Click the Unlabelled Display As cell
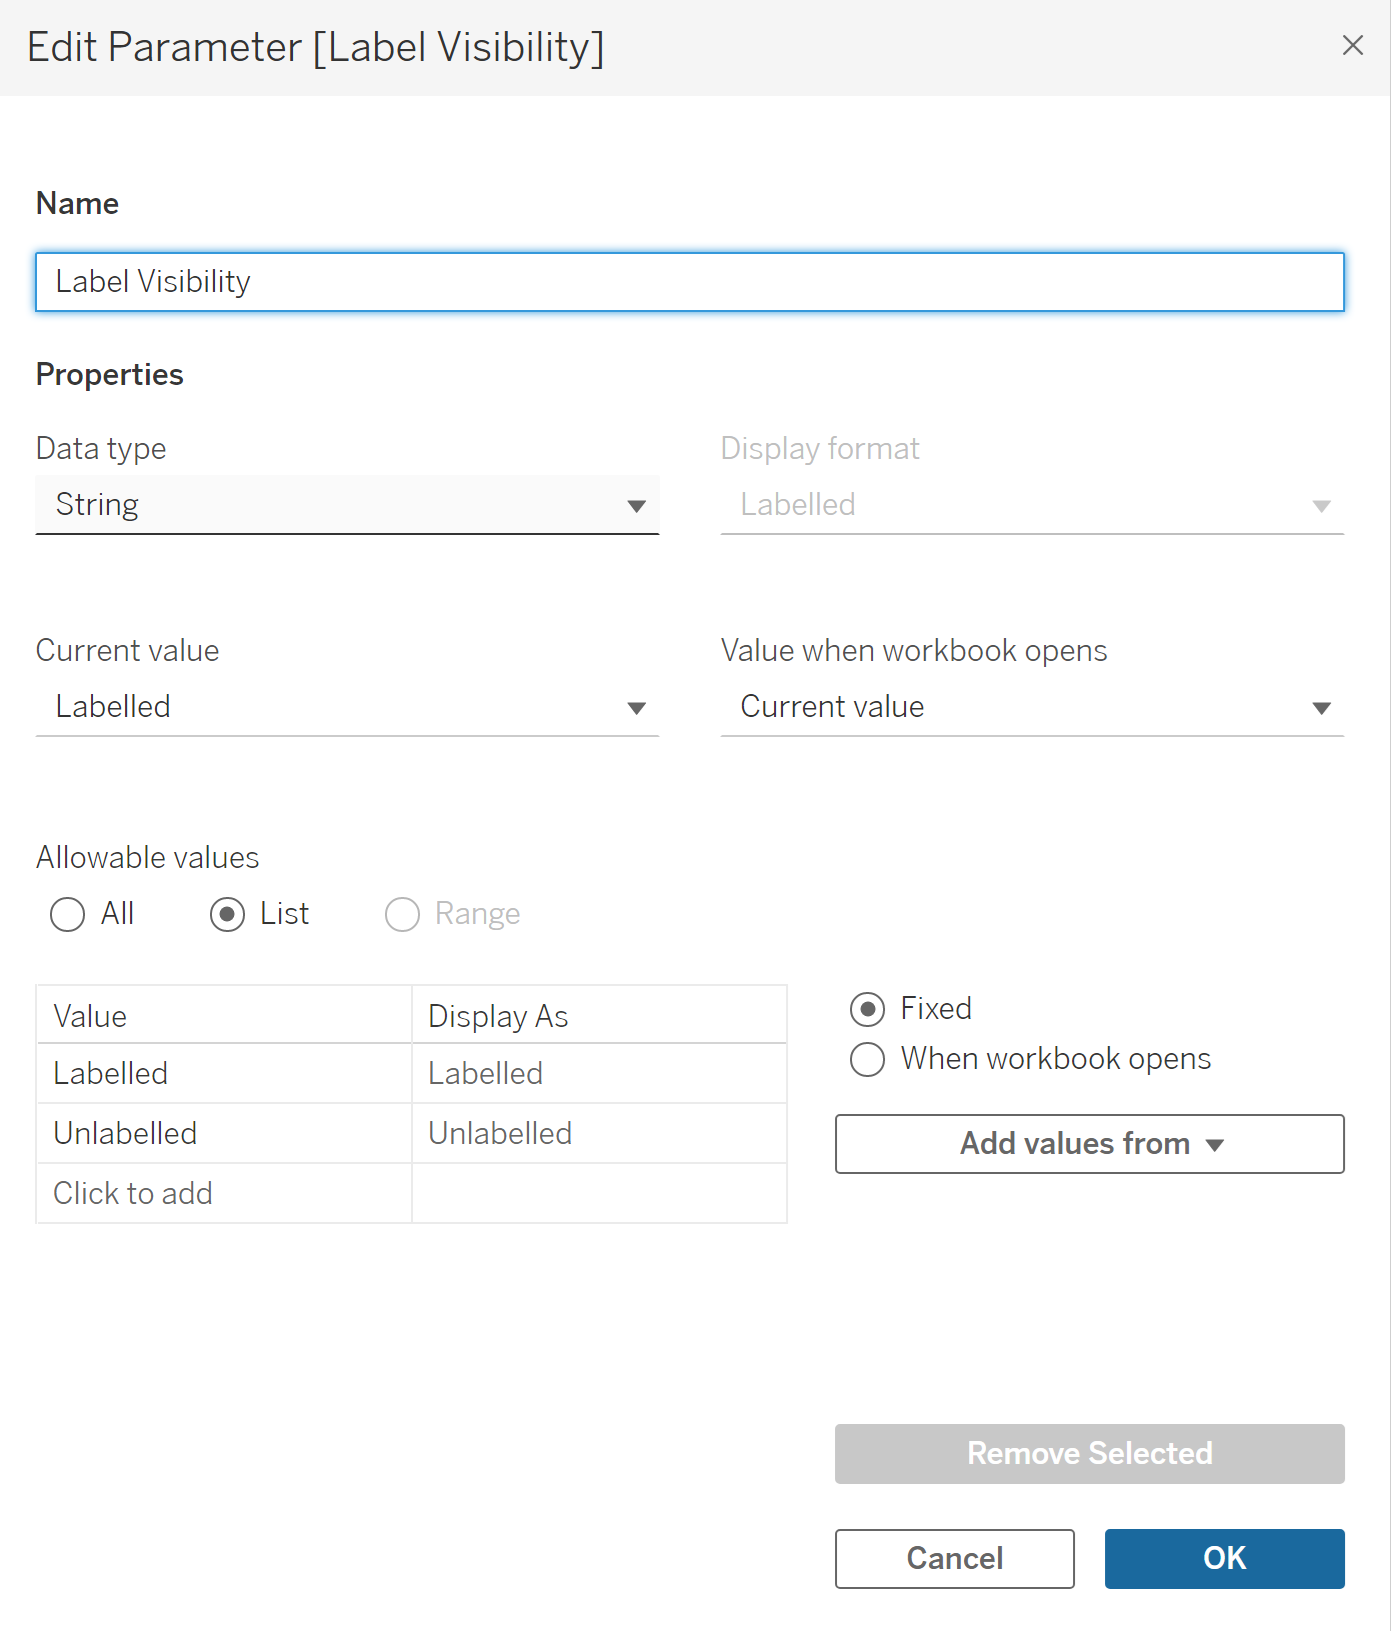 pos(599,1134)
